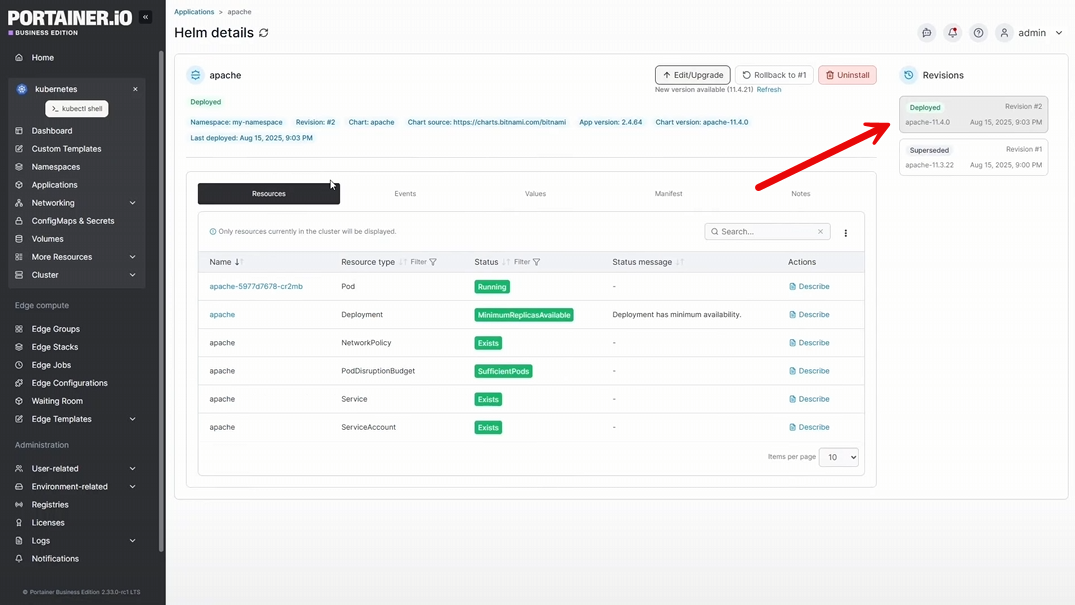
Task: Click the sidebar vertical scrollbar
Action: [x=161, y=300]
